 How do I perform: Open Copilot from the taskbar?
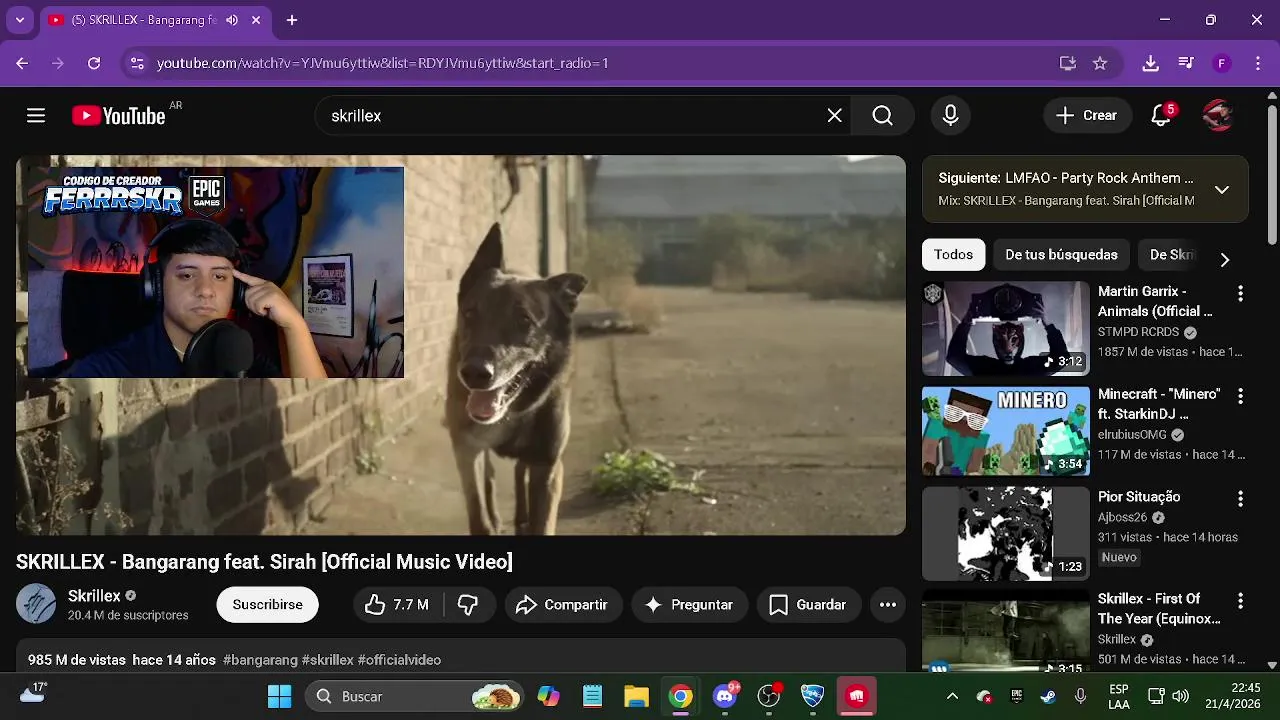pyautogui.click(x=549, y=696)
